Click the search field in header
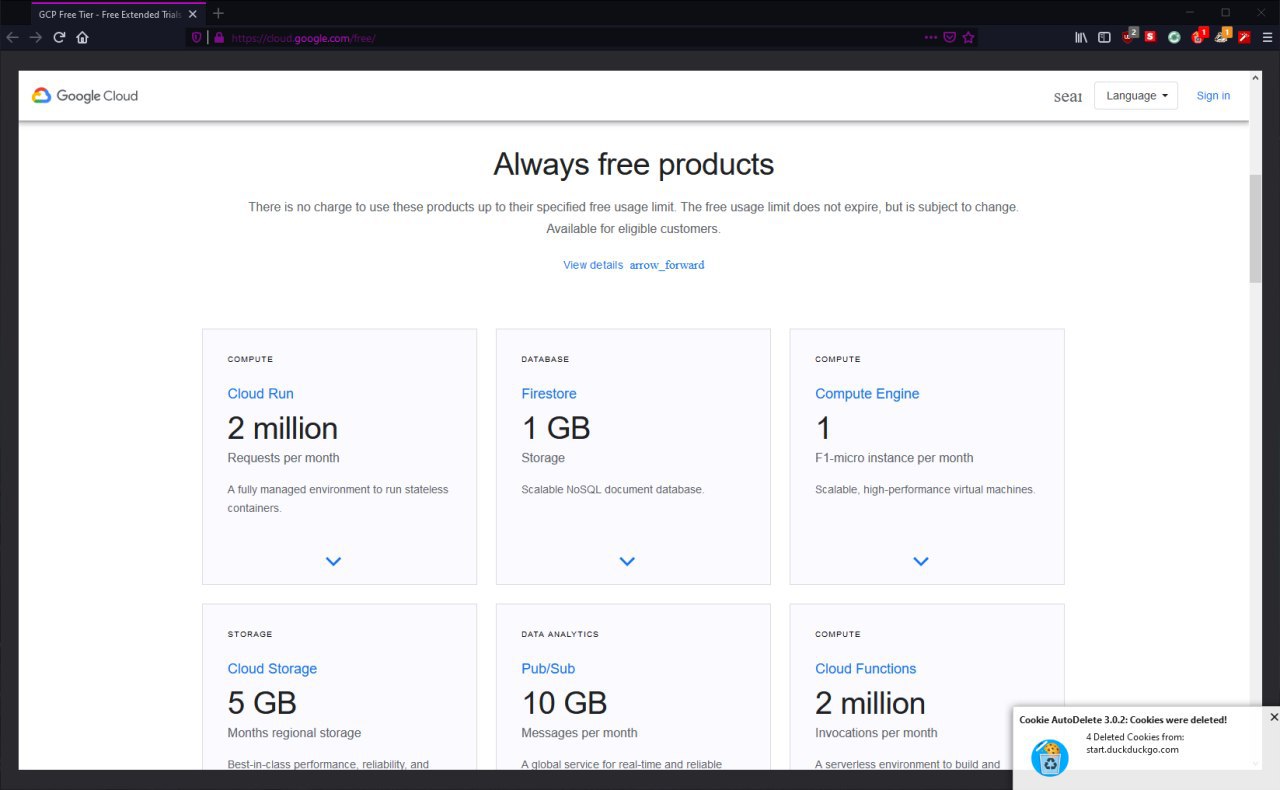 click(x=1068, y=96)
